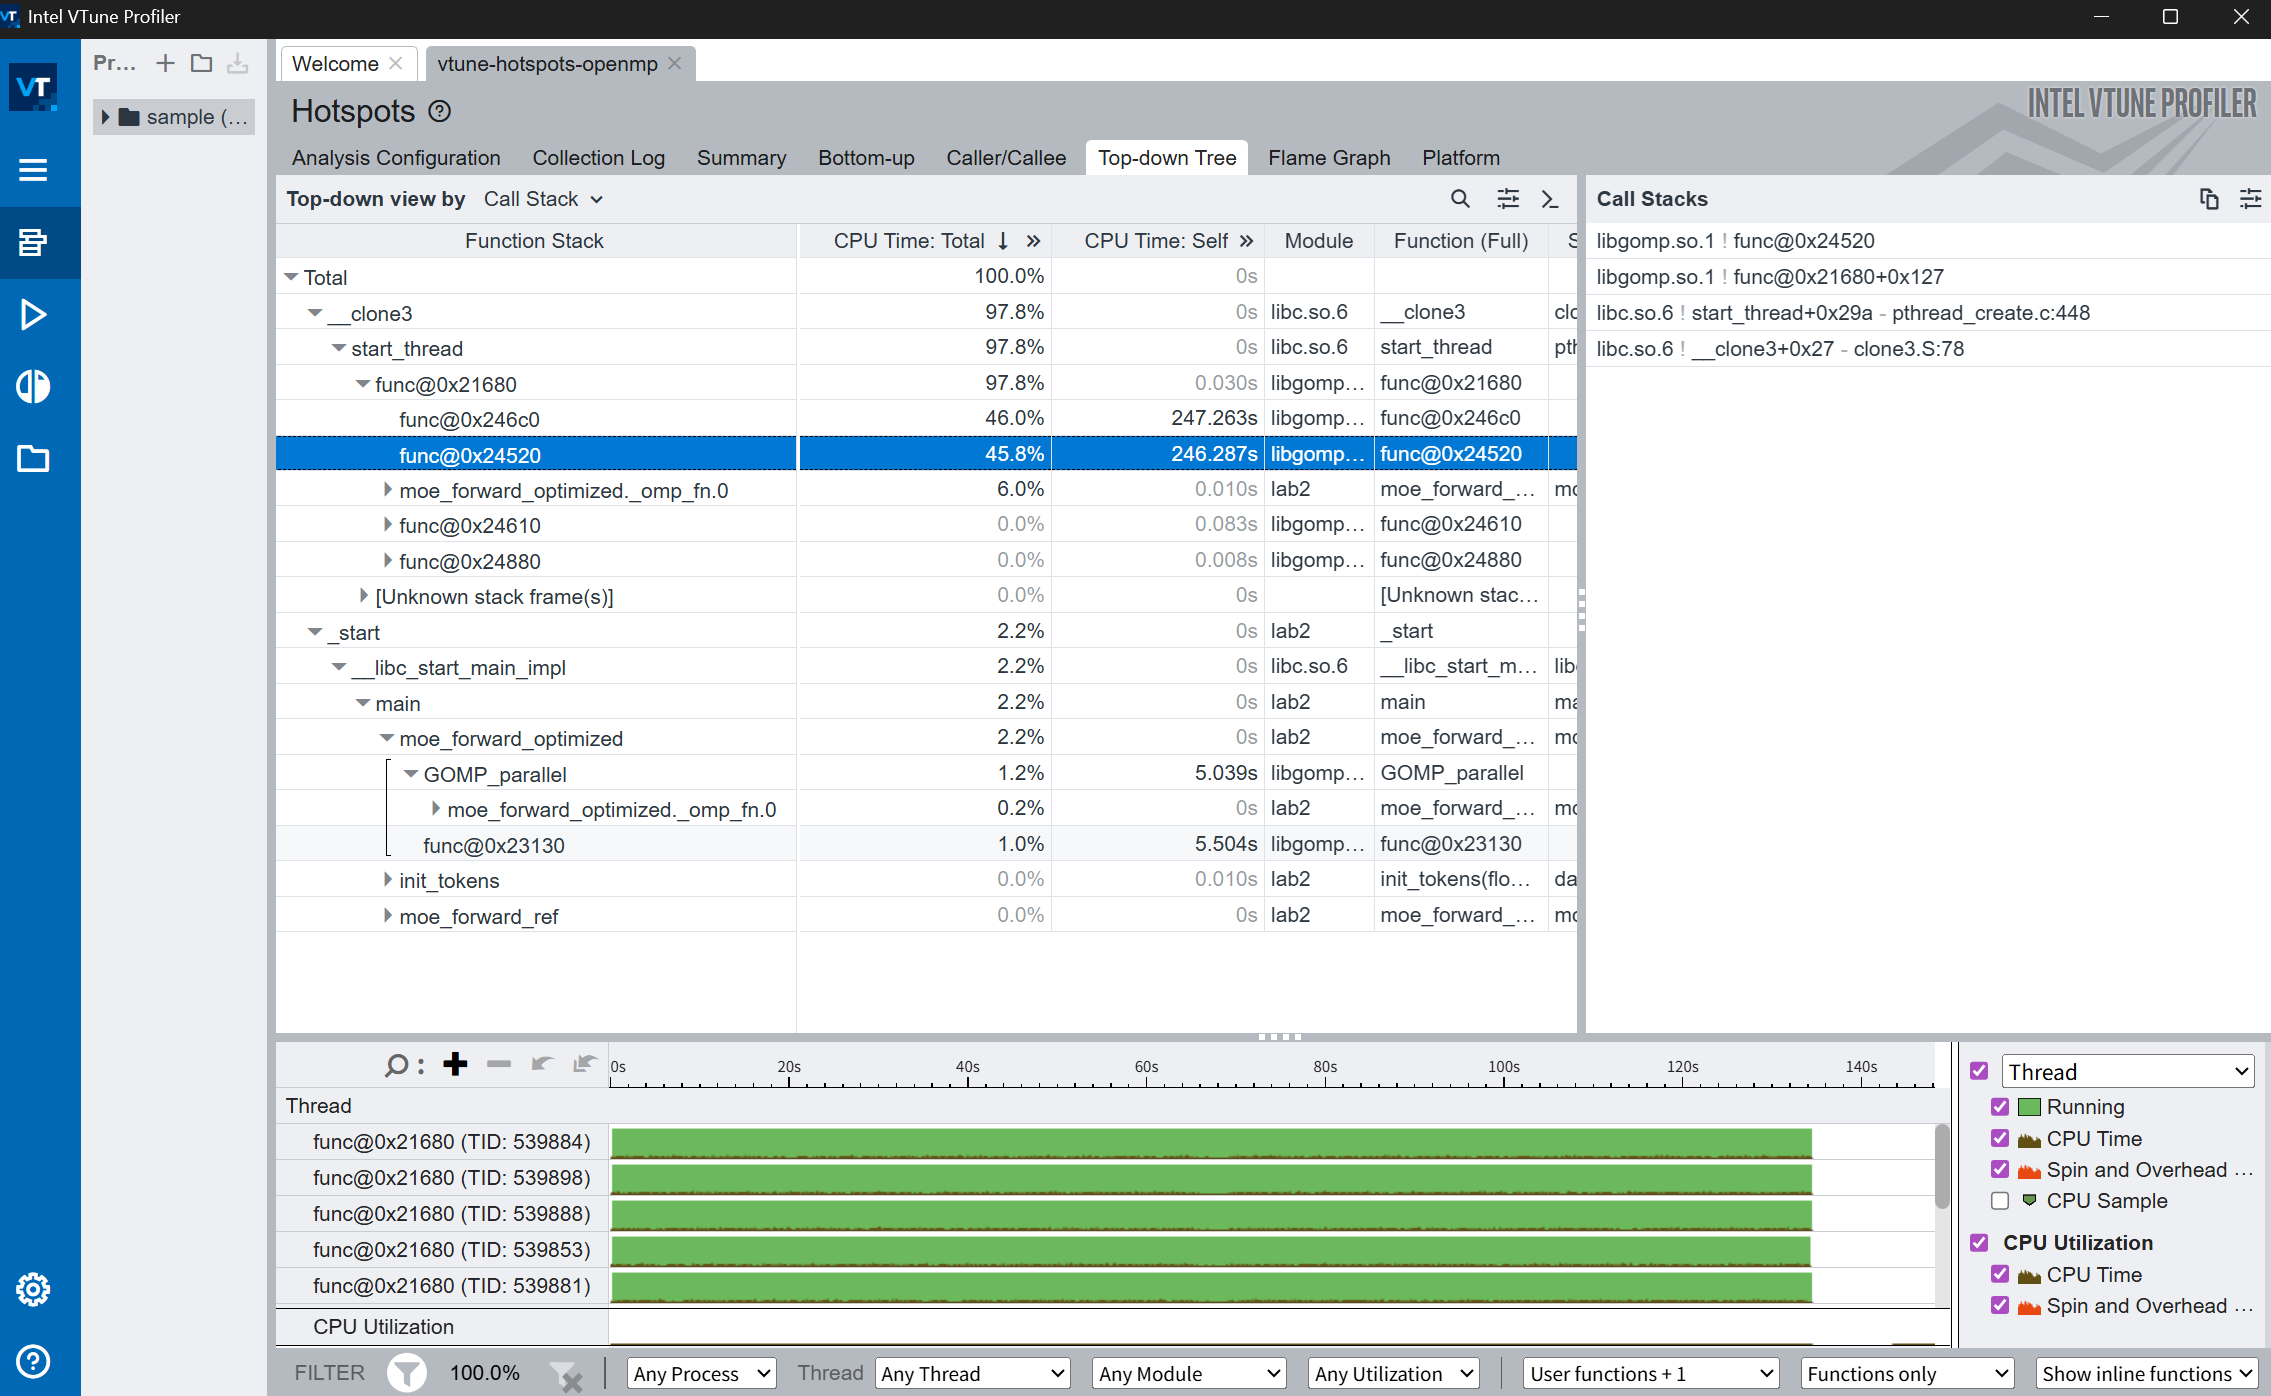The width and height of the screenshot is (2271, 1396).
Task: Open the Any Module filter dropdown
Action: [x=1190, y=1373]
